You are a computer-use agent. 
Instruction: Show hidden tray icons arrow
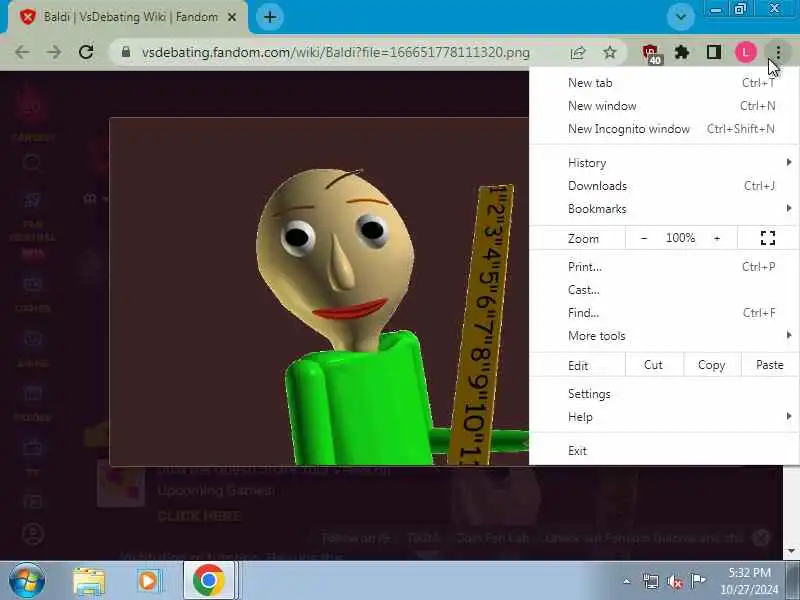coord(627,581)
